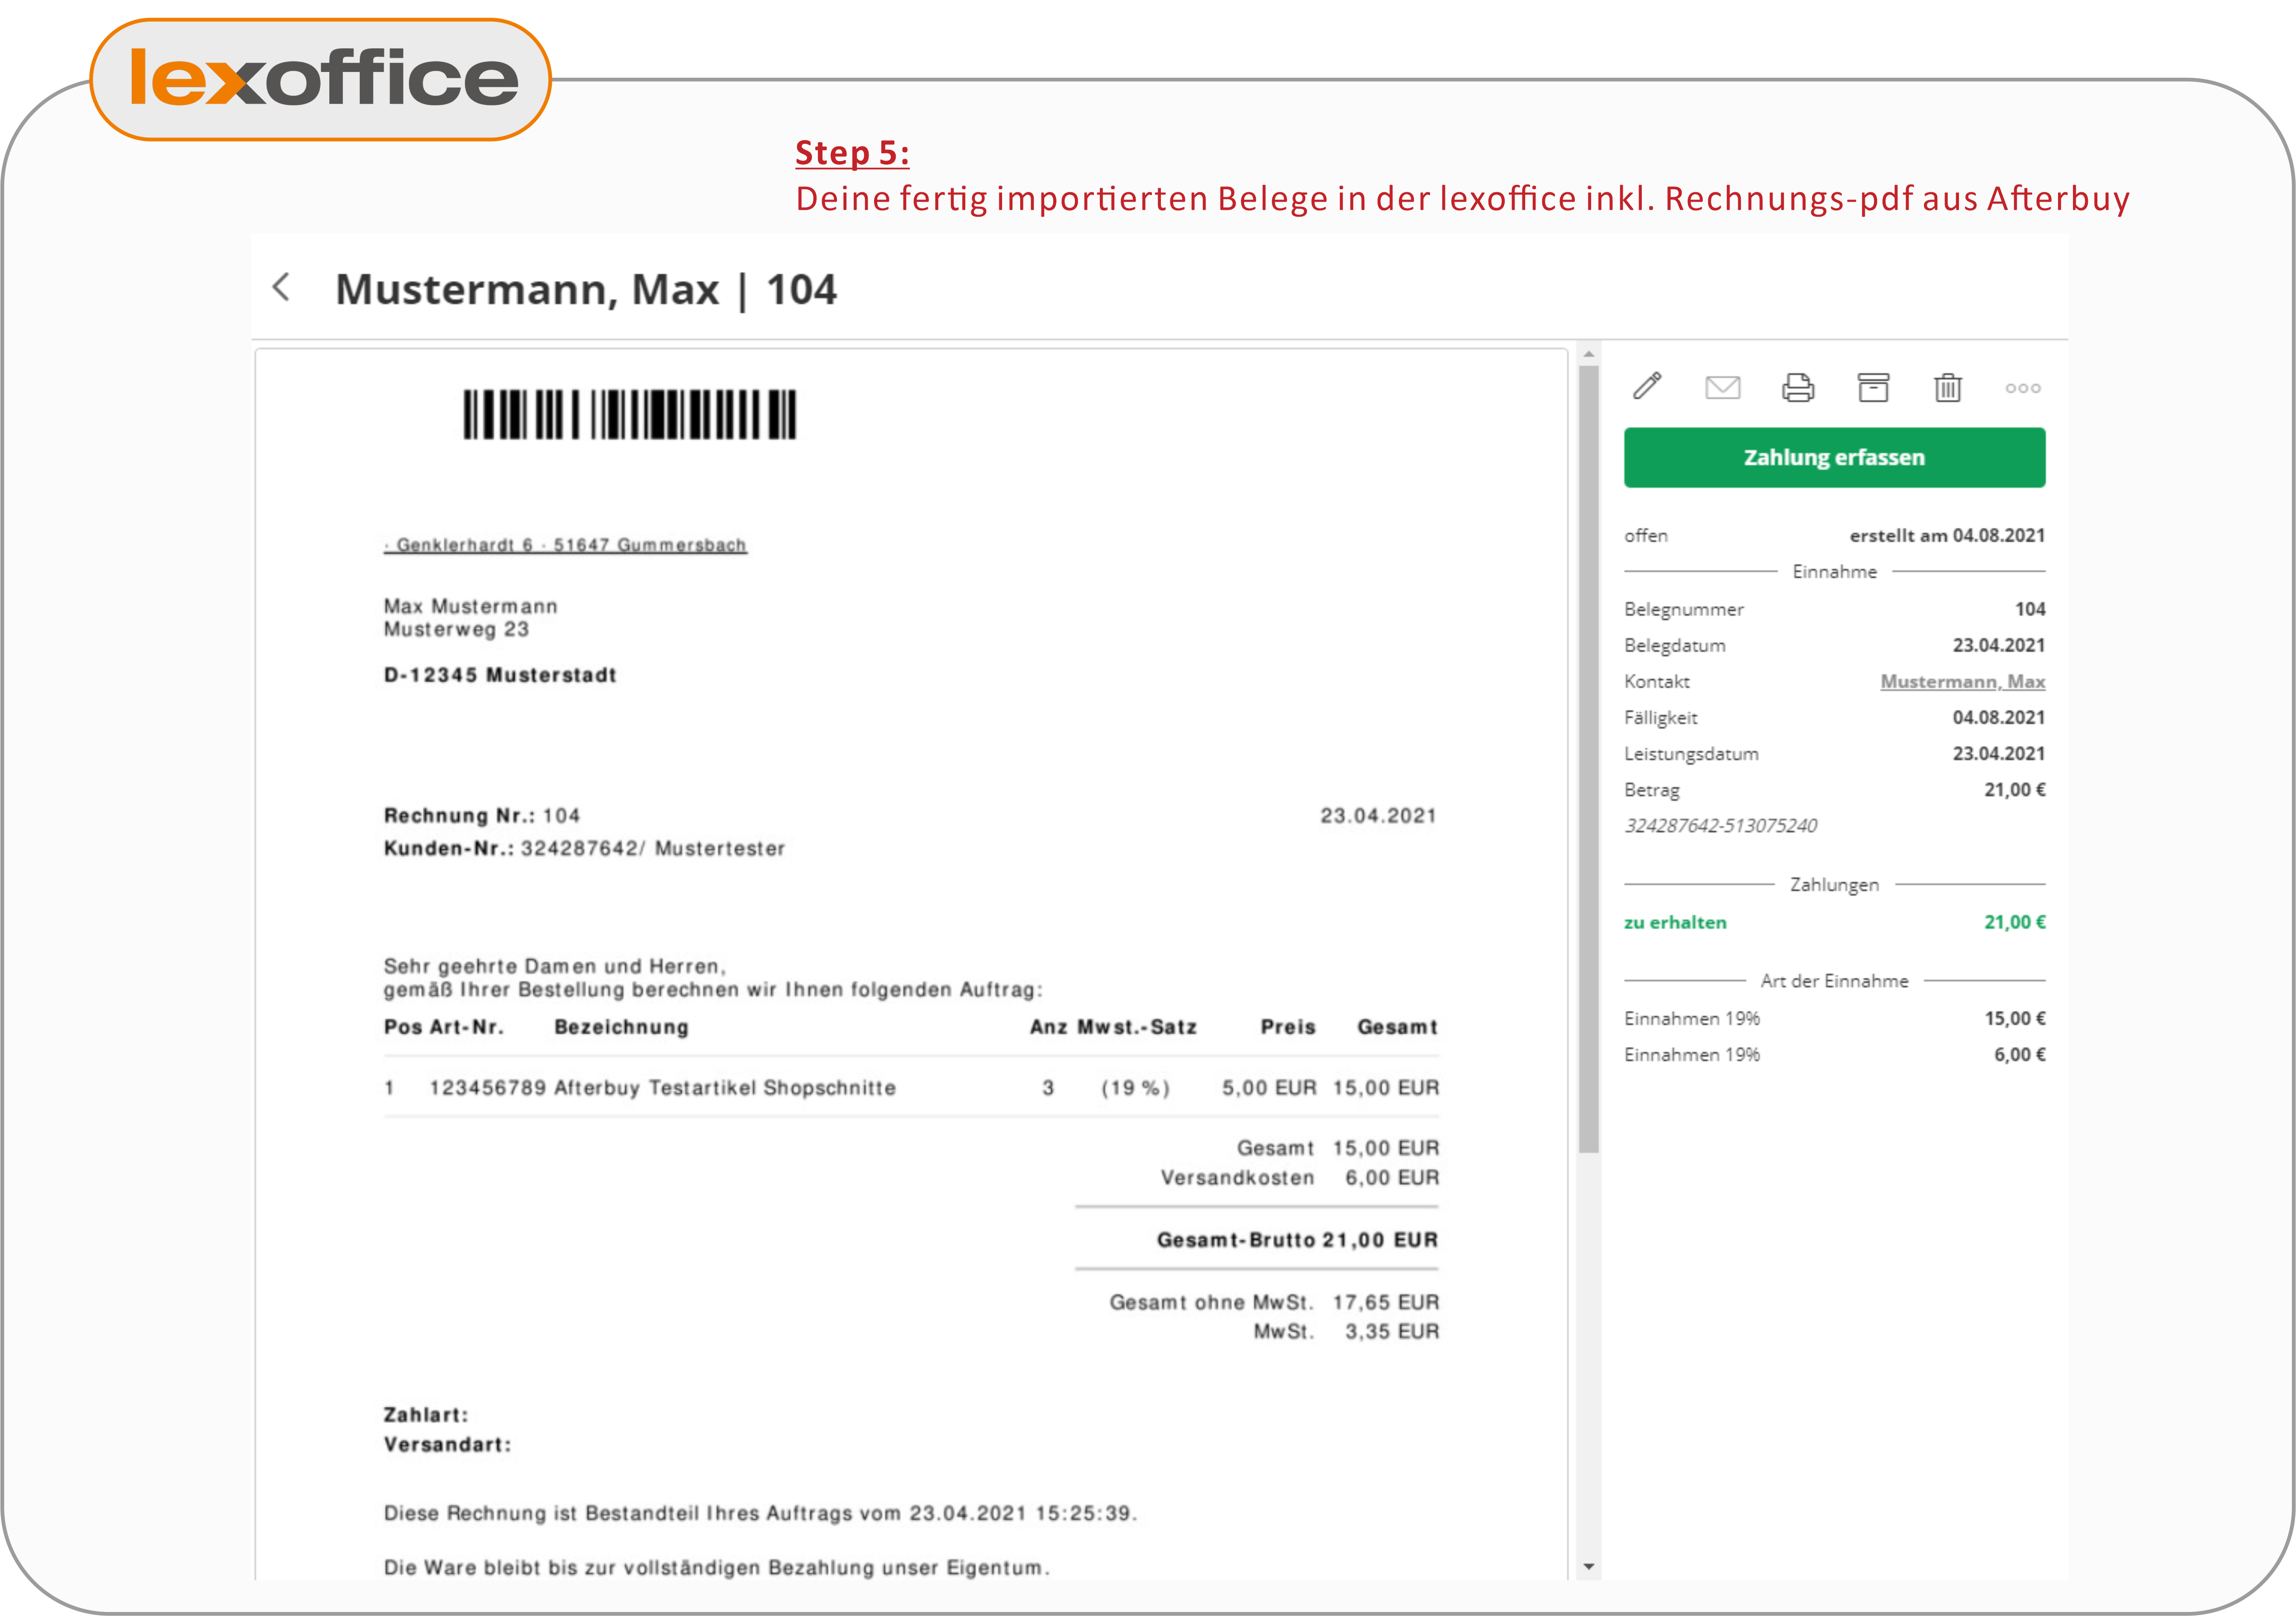This screenshot has width=2296, height=1616.
Task: Click reference number 324287642-513075240
Action: pyautogui.click(x=1720, y=825)
